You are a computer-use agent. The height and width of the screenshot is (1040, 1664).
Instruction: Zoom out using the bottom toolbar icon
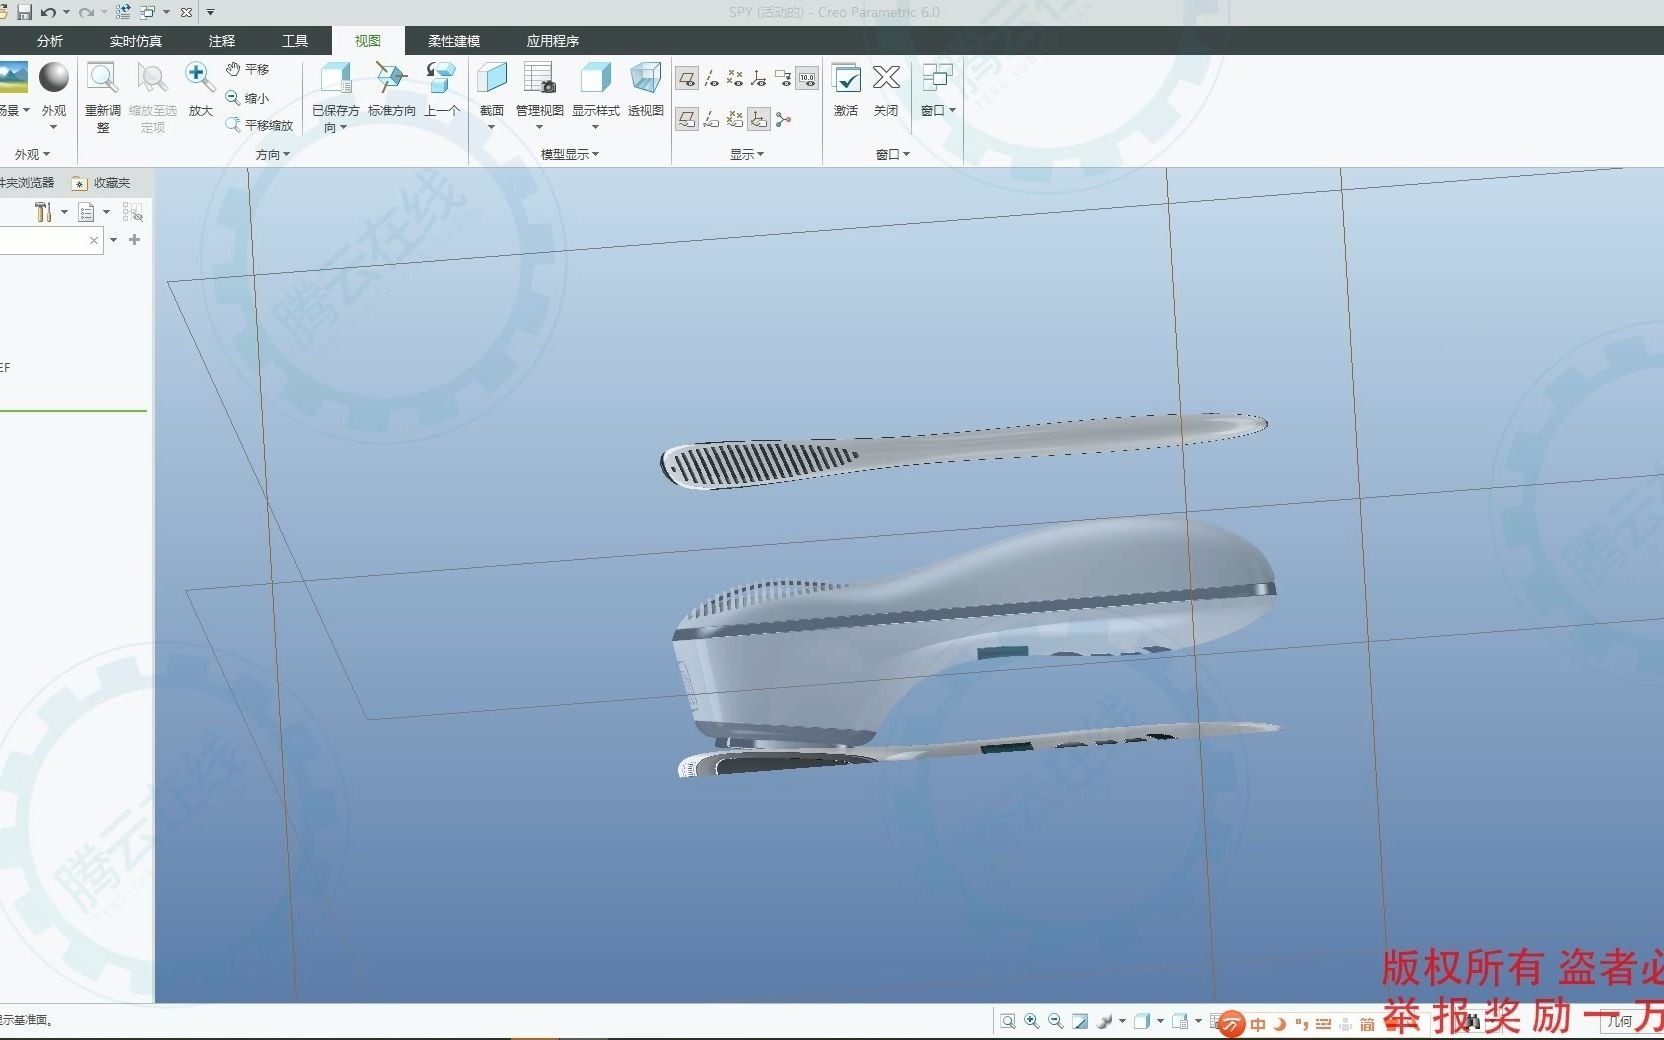(x=1056, y=1021)
